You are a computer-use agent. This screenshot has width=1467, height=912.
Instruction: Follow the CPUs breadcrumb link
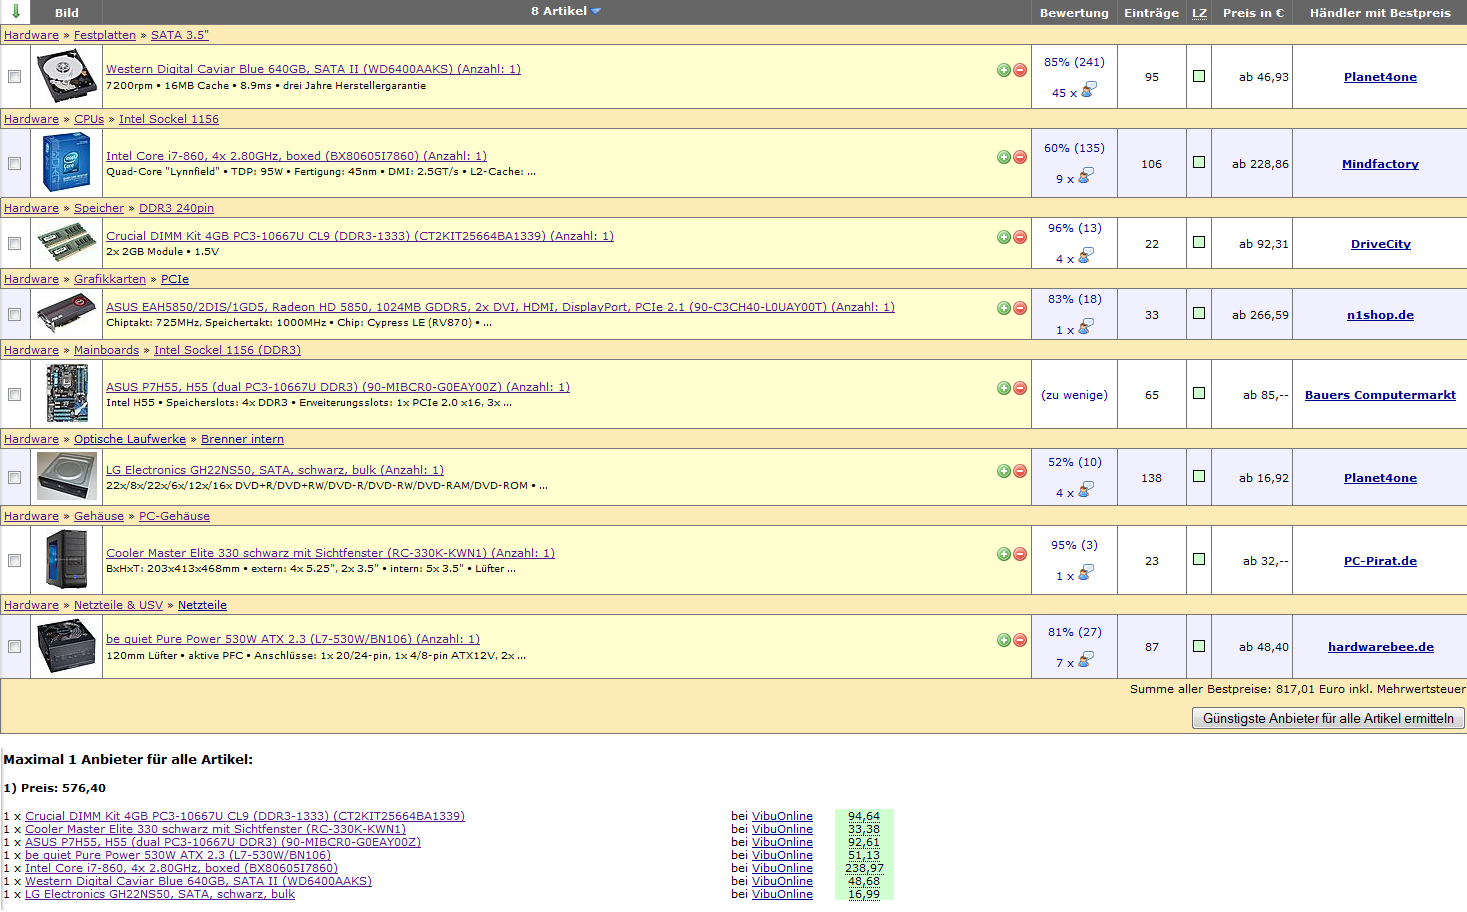(89, 119)
